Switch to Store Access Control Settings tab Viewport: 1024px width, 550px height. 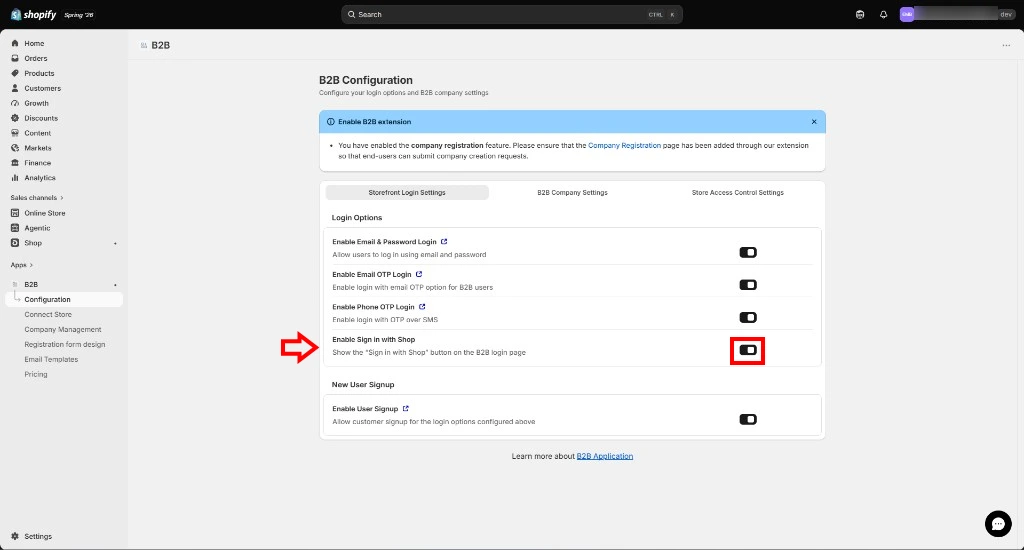click(x=737, y=193)
